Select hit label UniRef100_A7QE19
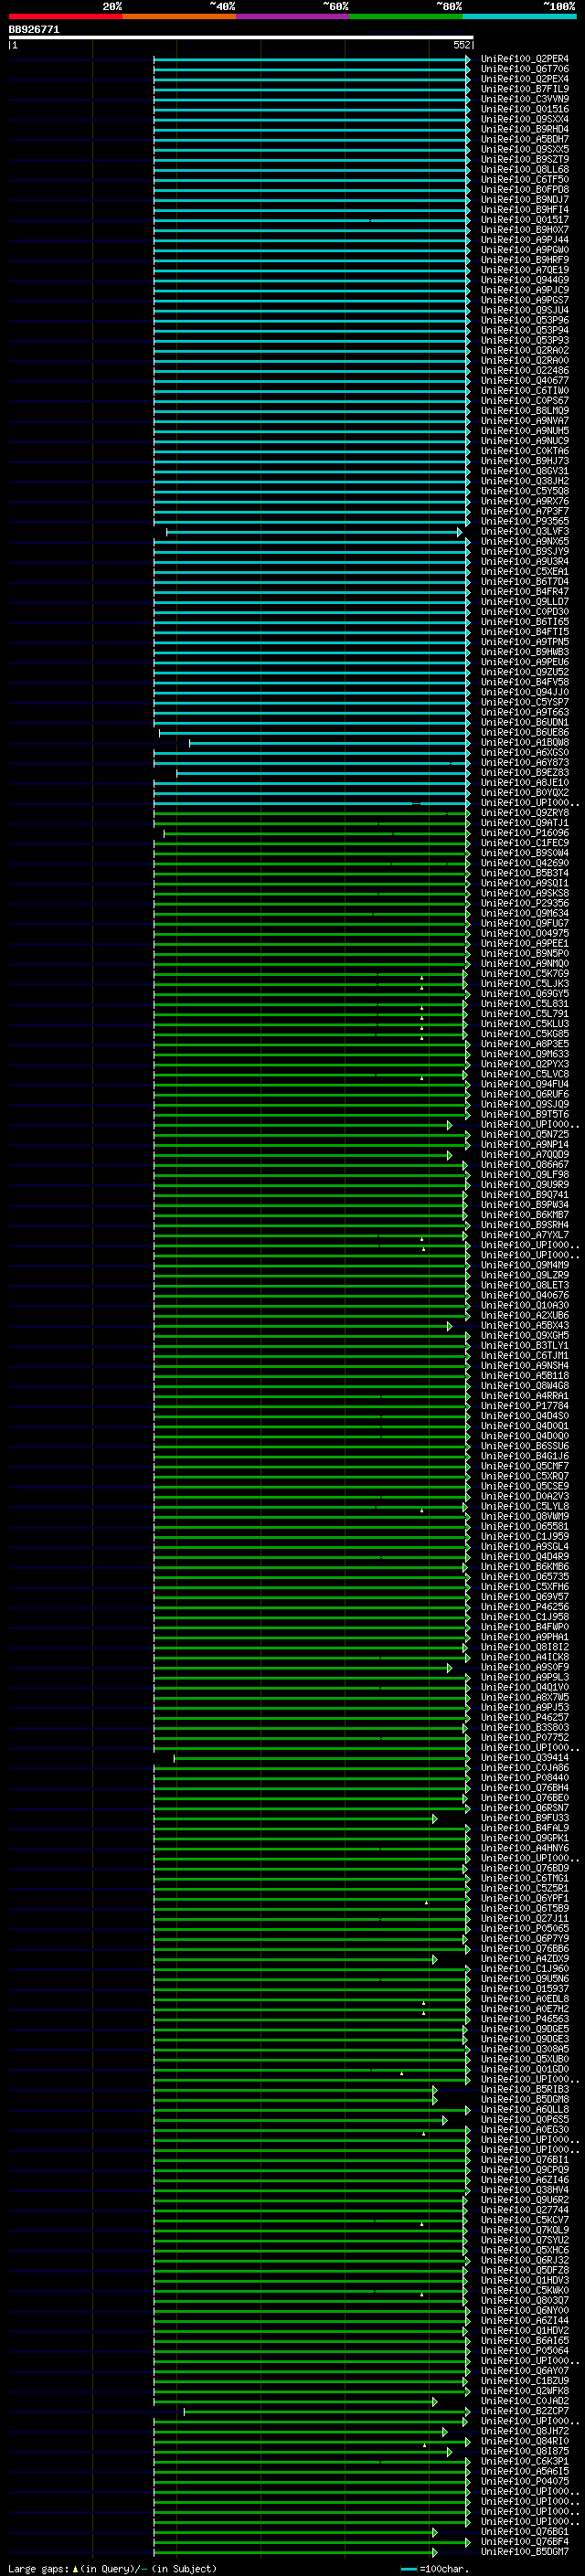The height and width of the screenshot is (2576, 585). (x=525, y=270)
